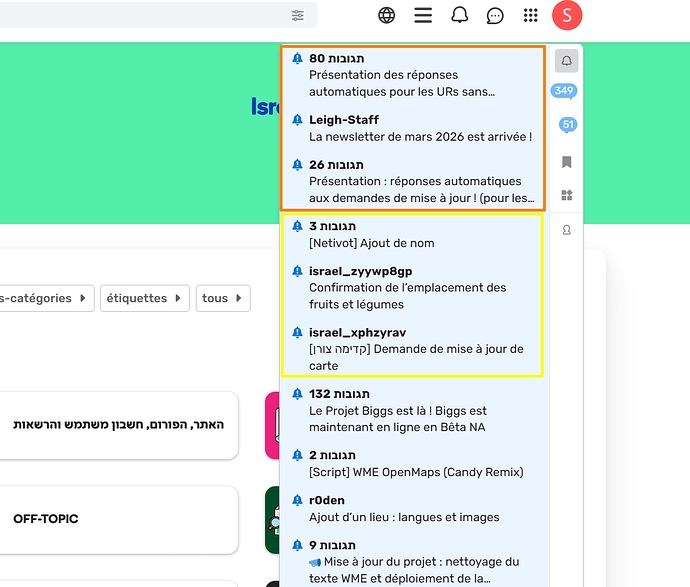Viewport: 690px width, 587px height.
Task: Open Leigh-Staff newsletter de mars 2026 notification
Action: (414, 128)
